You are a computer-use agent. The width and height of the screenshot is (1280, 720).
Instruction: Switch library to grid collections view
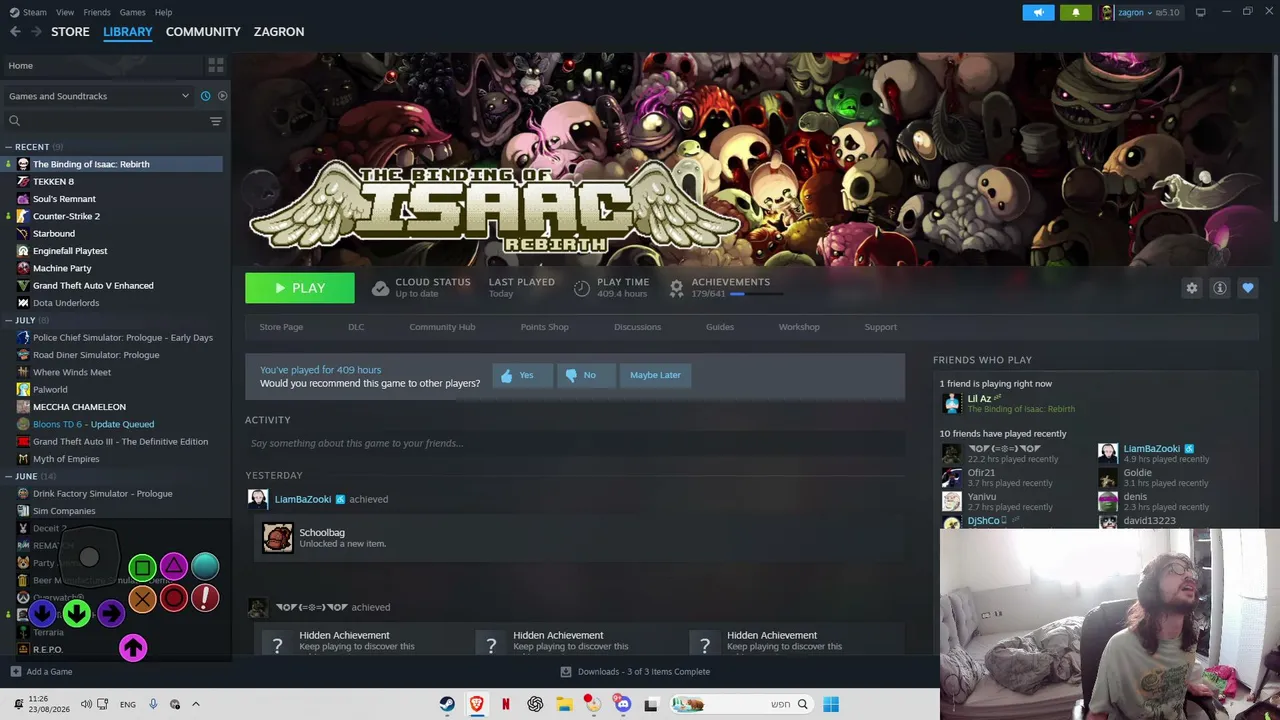216,65
